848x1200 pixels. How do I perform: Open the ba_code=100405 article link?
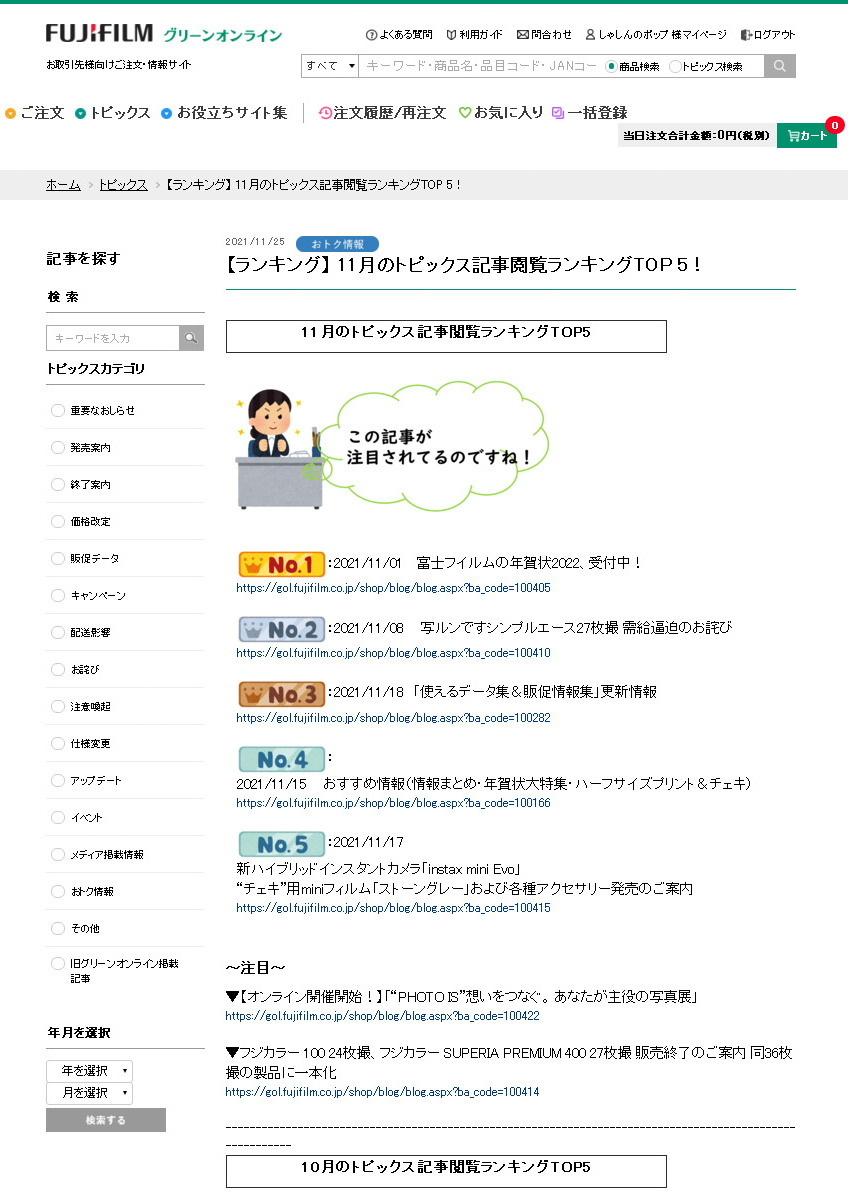point(393,588)
